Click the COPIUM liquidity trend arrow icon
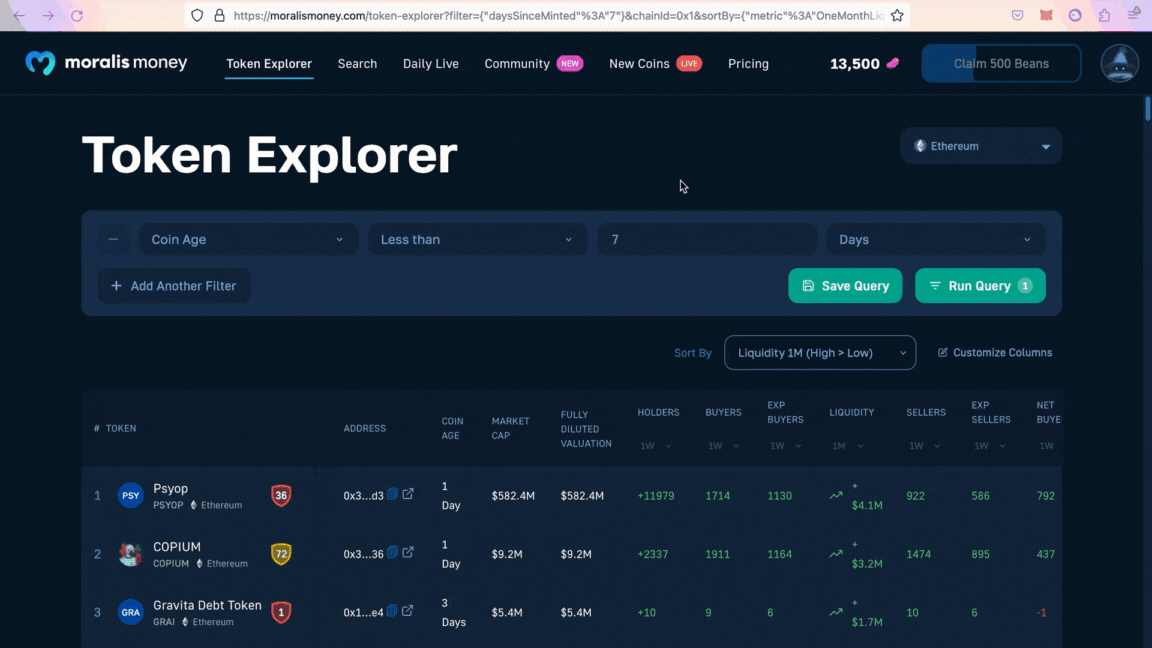Screen dimensions: 1152x648 click(x=836, y=554)
